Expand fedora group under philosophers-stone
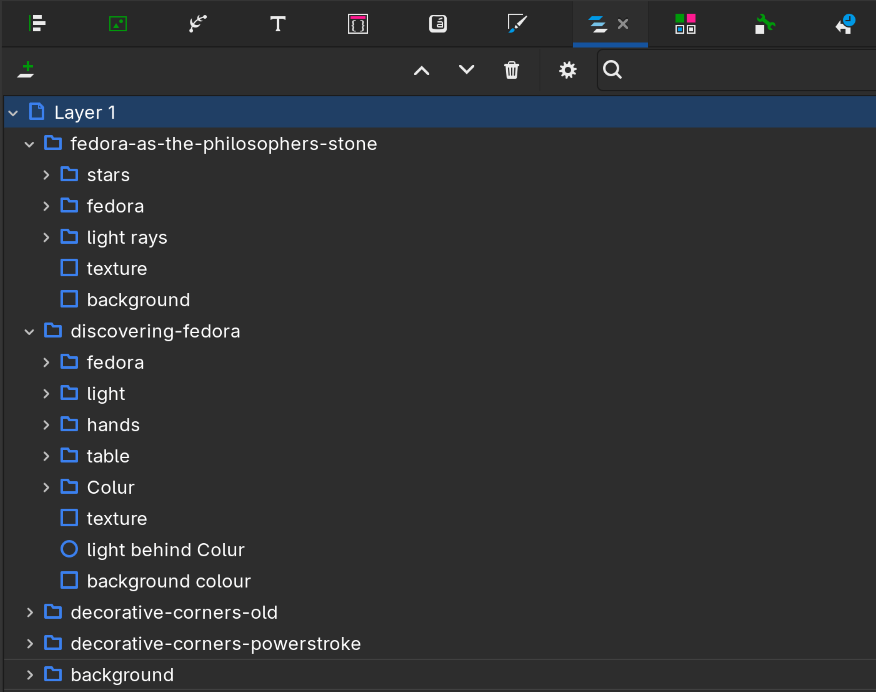 pos(46,207)
